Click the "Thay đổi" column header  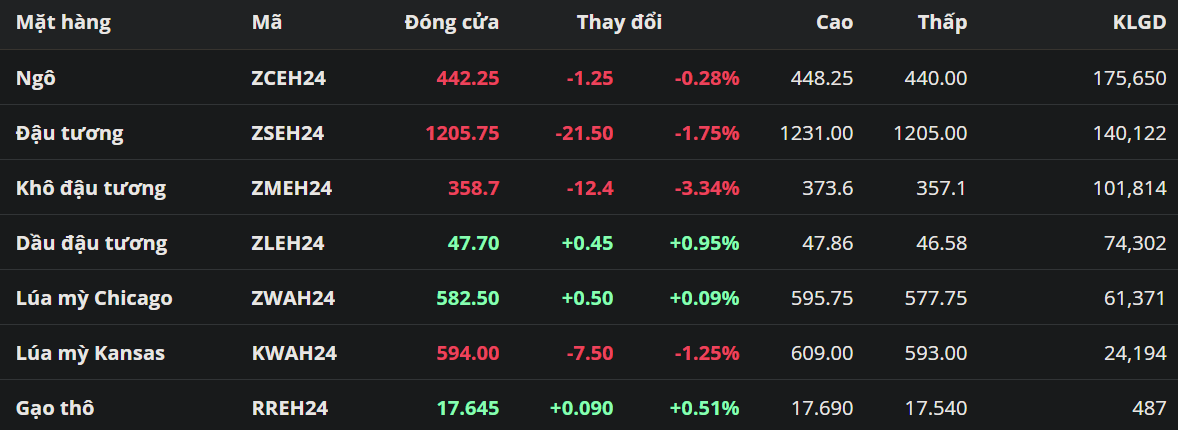pyautogui.click(x=619, y=22)
